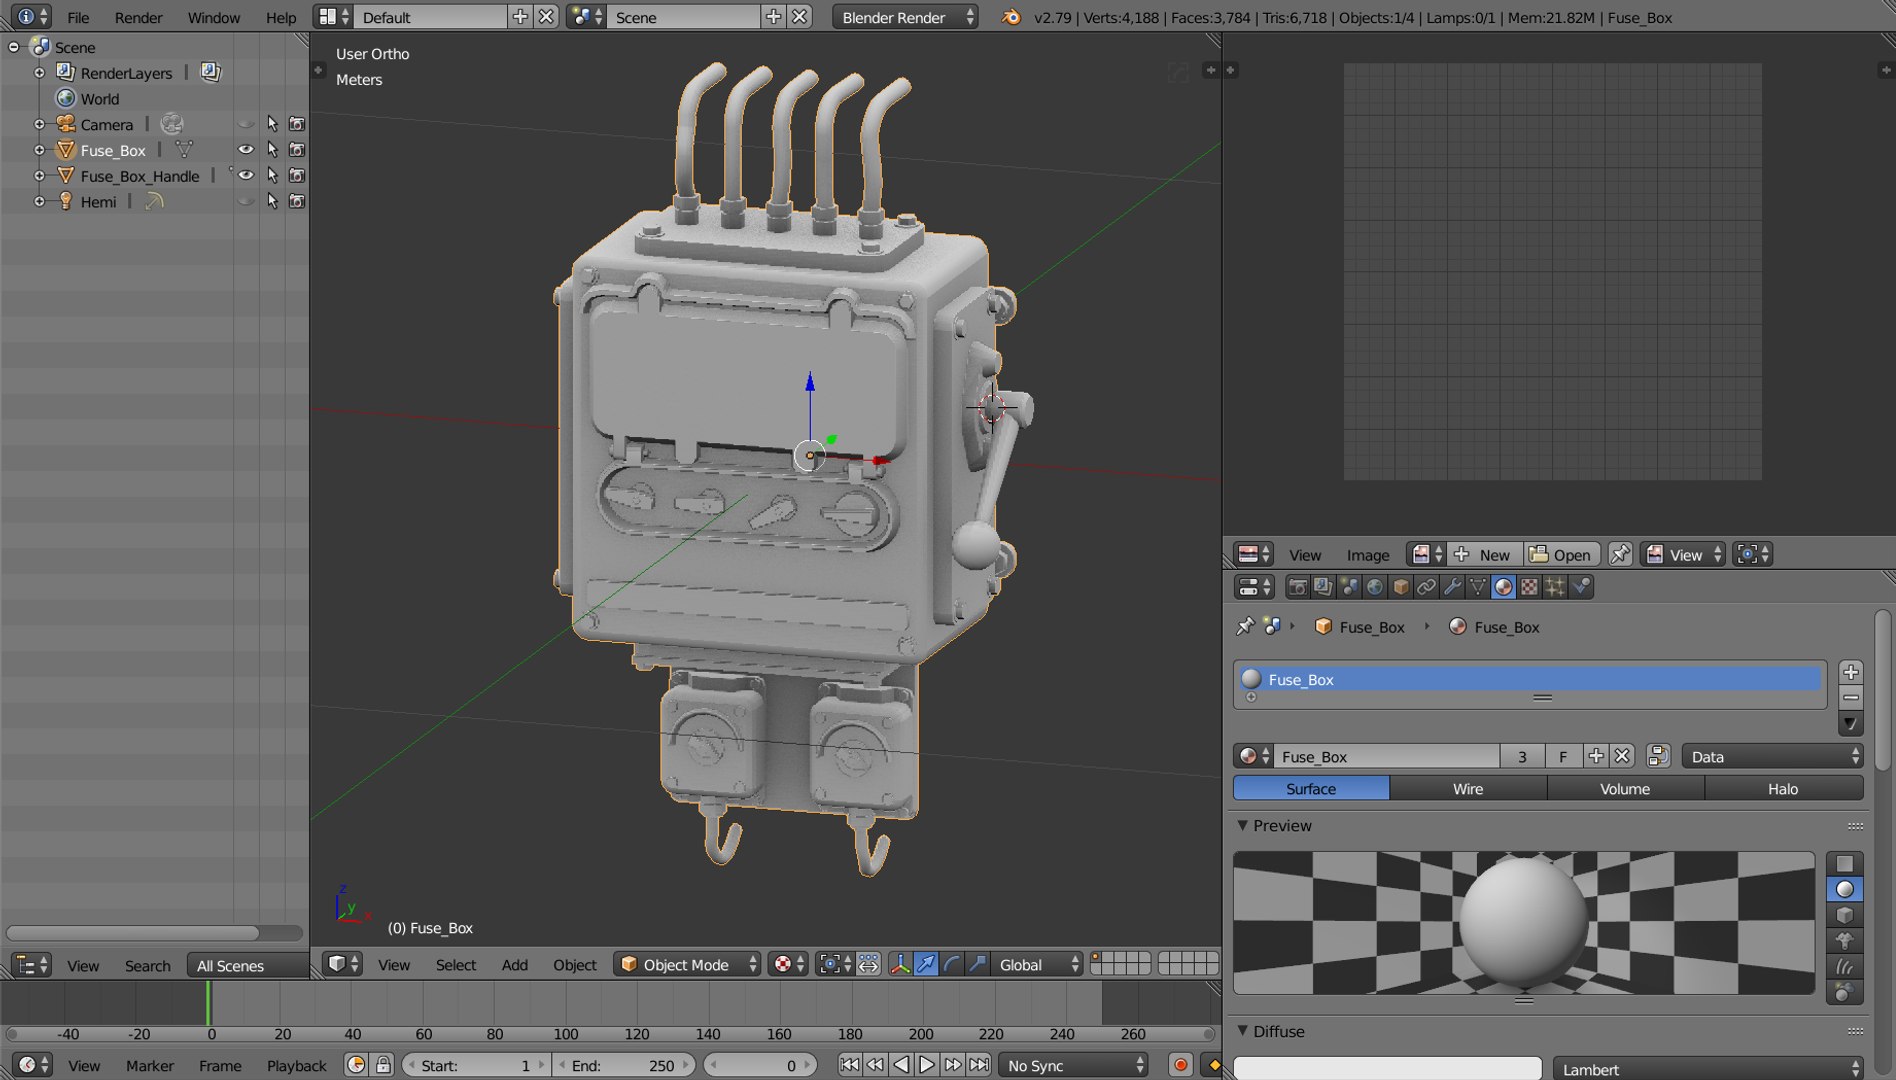1896x1080 pixels.
Task: Open the Lambert diffuse shader dropdown
Action: click(x=1708, y=1068)
